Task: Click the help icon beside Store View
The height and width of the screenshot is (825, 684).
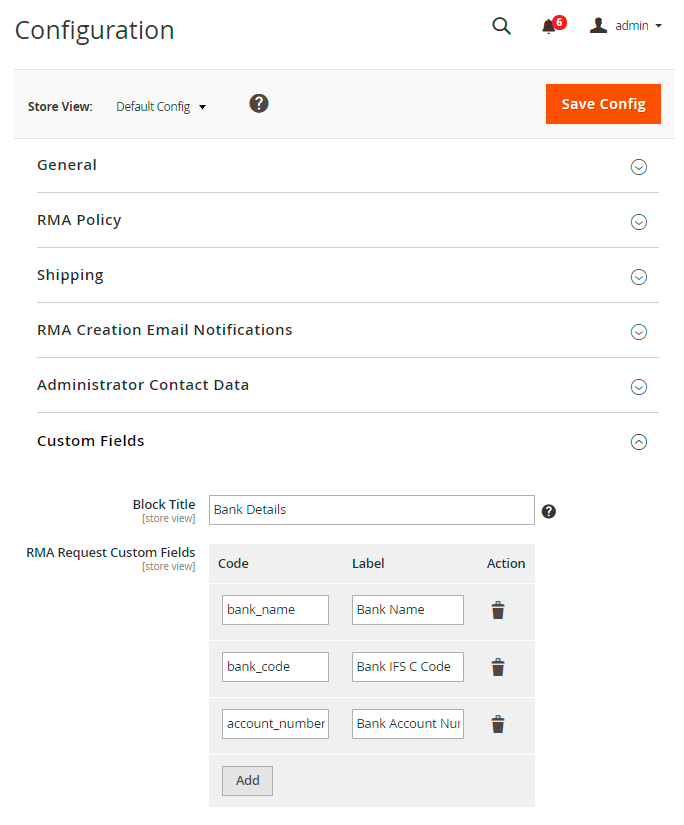Action: pyautogui.click(x=259, y=103)
